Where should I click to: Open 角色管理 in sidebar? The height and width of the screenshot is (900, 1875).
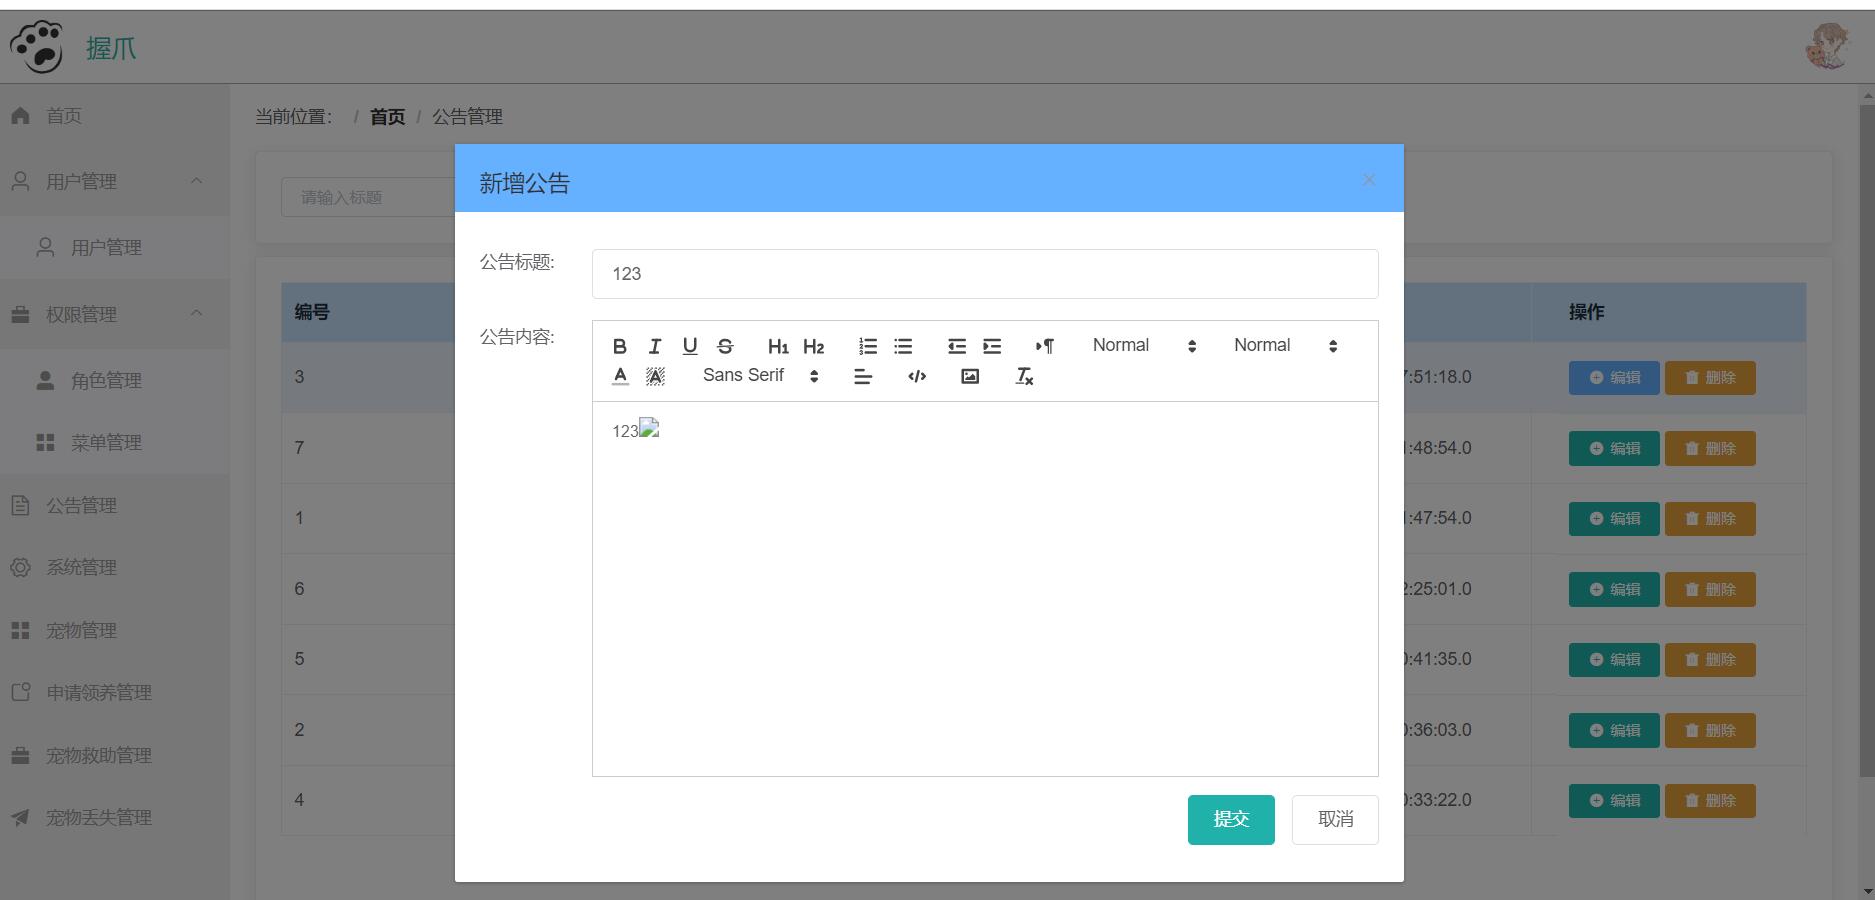pyautogui.click(x=115, y=380)
